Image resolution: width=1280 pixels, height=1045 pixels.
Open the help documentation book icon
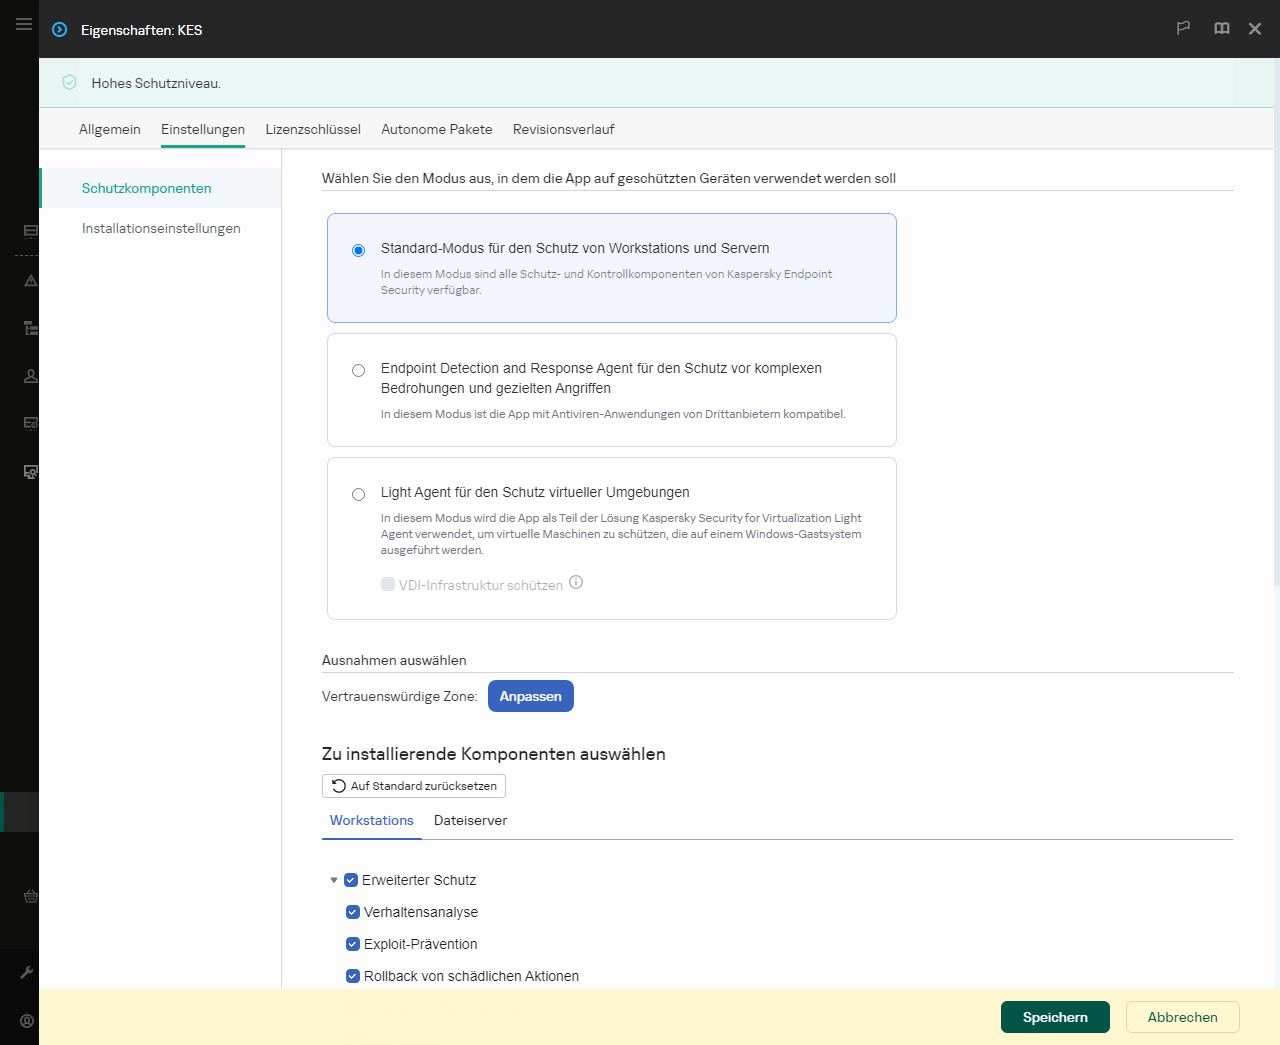coord(1221,28)
